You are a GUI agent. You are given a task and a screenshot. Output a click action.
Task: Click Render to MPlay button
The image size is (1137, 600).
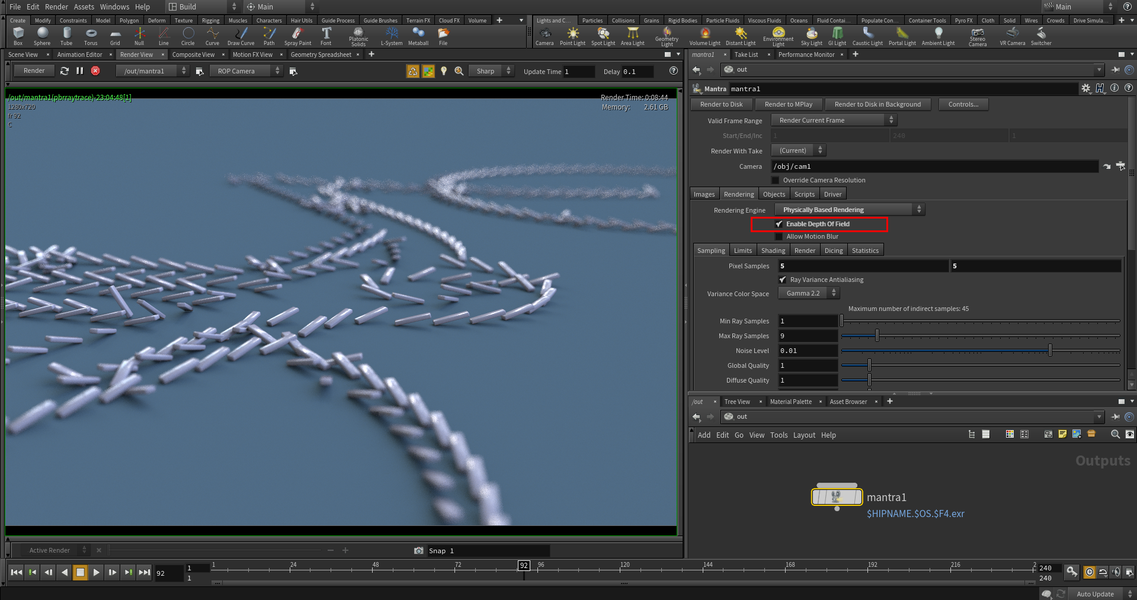(x=788, y=104)
